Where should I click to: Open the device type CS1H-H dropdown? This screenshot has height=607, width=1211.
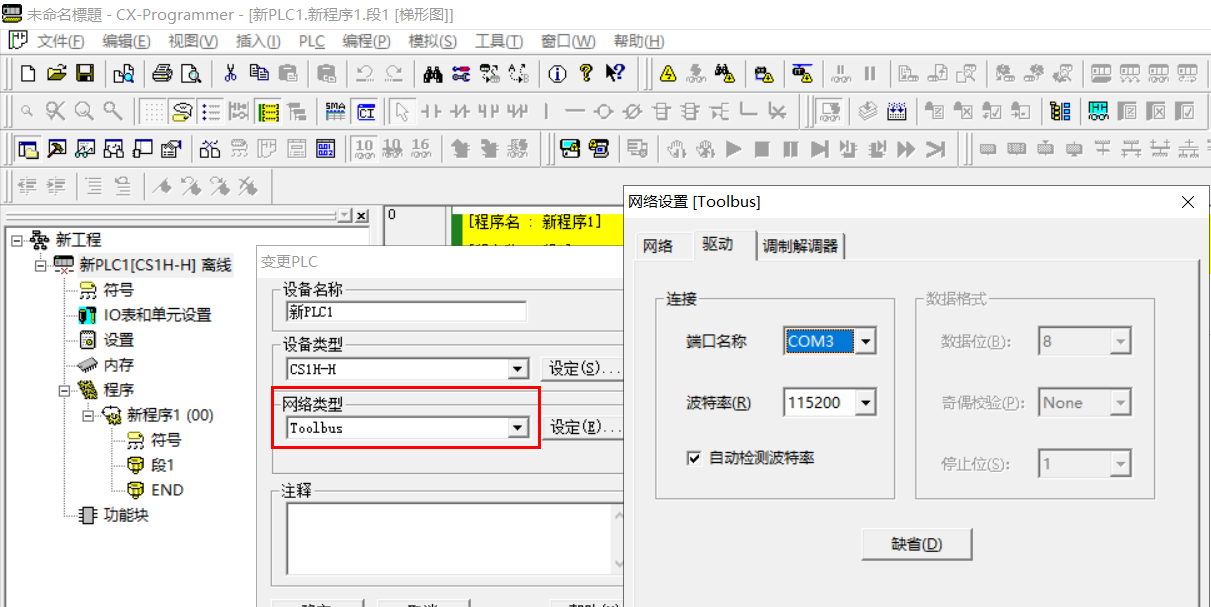(518, 369)
